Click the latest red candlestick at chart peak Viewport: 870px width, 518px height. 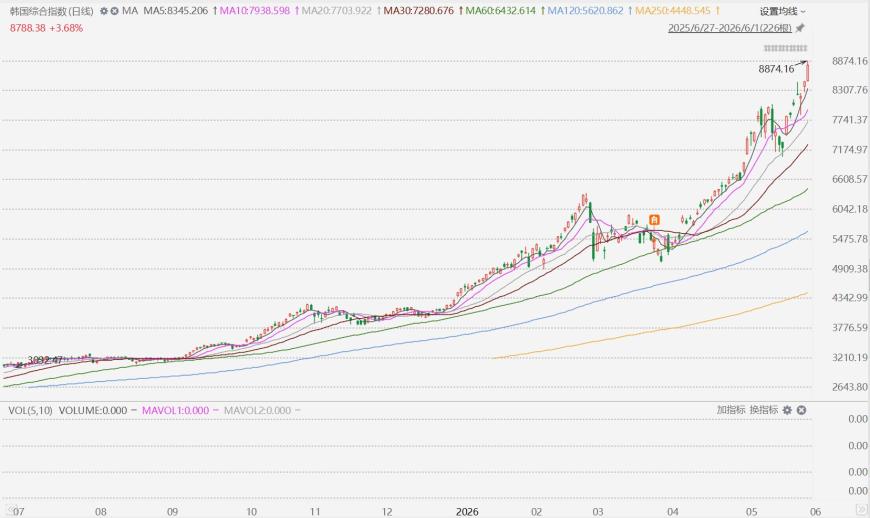808,72
